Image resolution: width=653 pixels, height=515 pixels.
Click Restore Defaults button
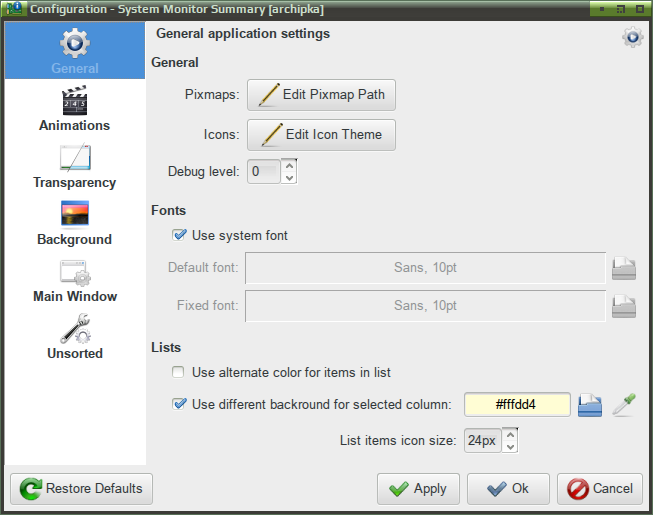click(x=82, y=489)
